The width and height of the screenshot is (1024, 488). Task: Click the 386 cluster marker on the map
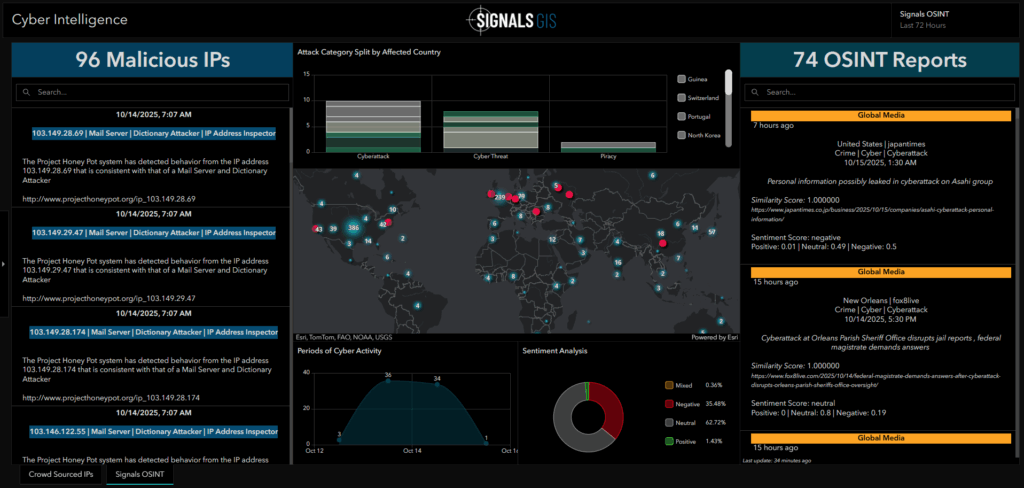[x=352, y=228]
